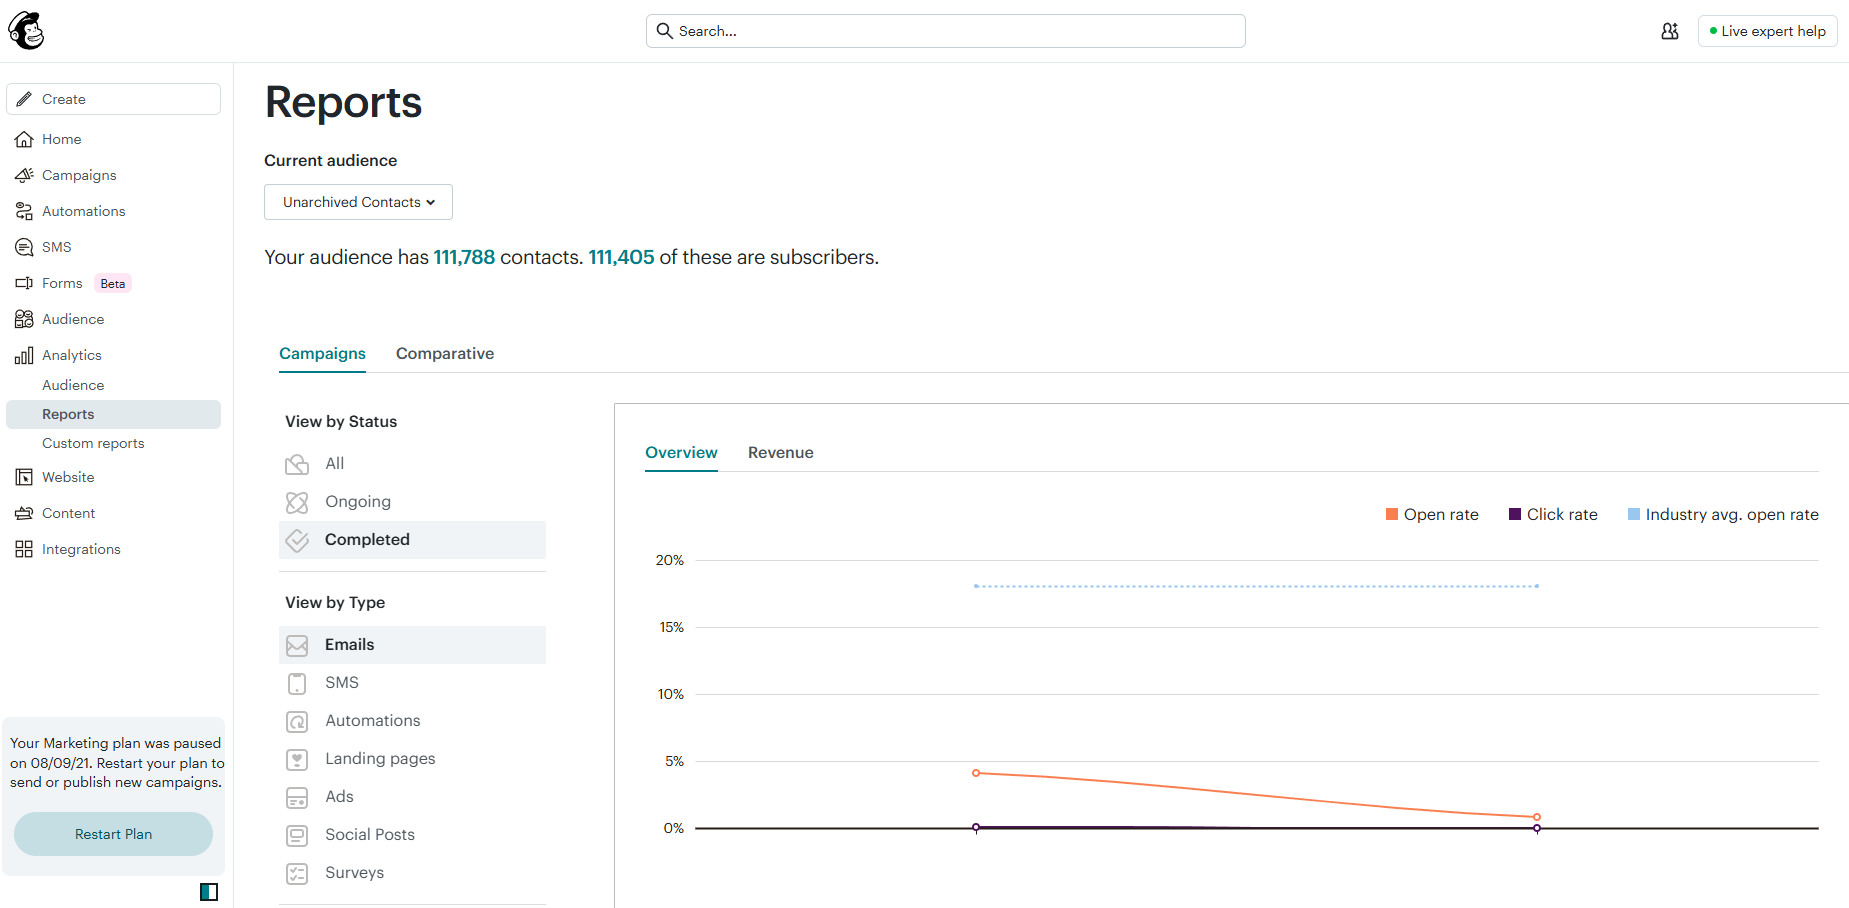
Task: Click the Landing pages icon
Action: click(x=297, y=759)
